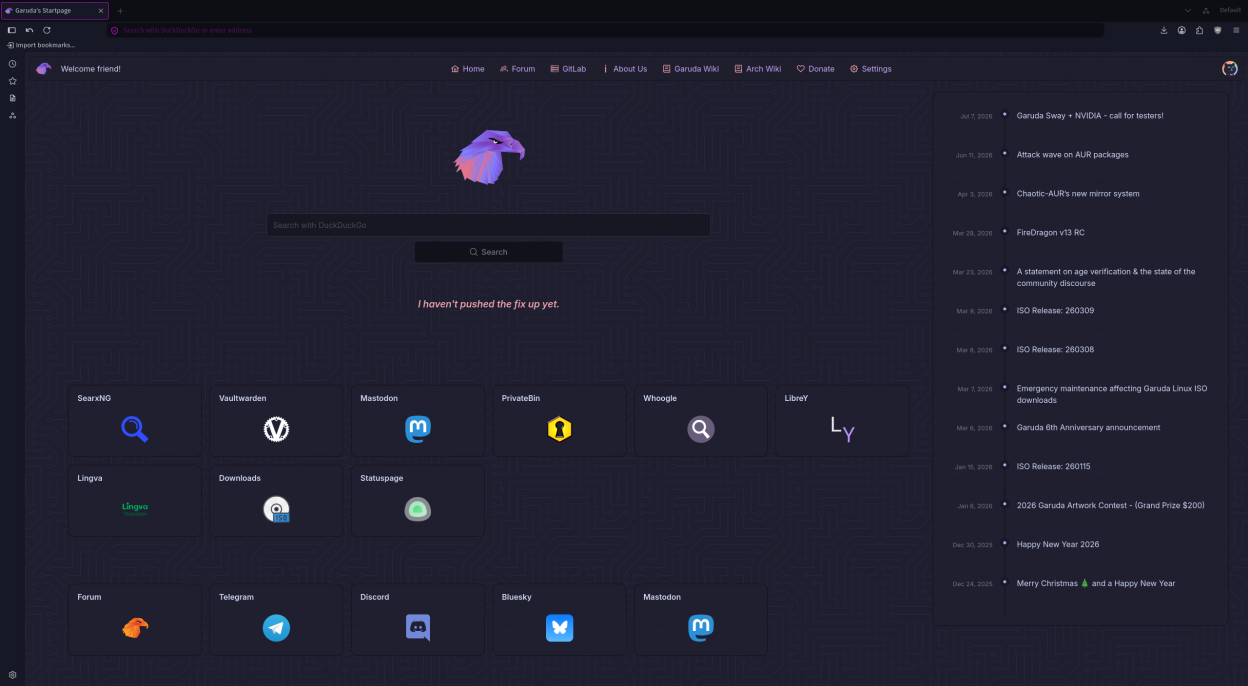This screenshot has height=686, width=1248.
Task: Open the Discord community tile
Action: (418, 620)
